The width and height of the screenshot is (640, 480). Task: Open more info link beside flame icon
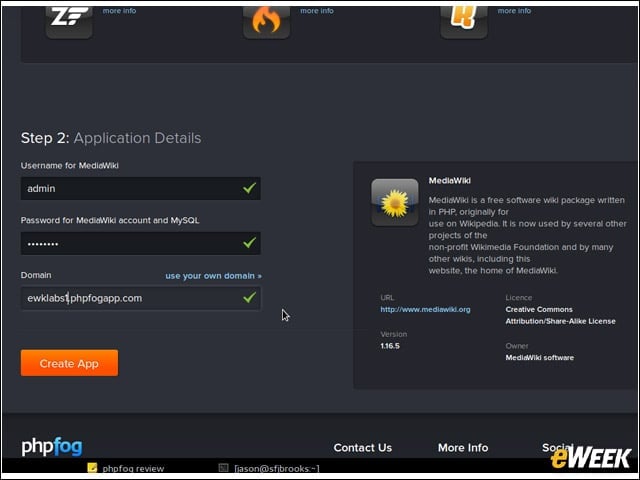click(x=317, y=11)
